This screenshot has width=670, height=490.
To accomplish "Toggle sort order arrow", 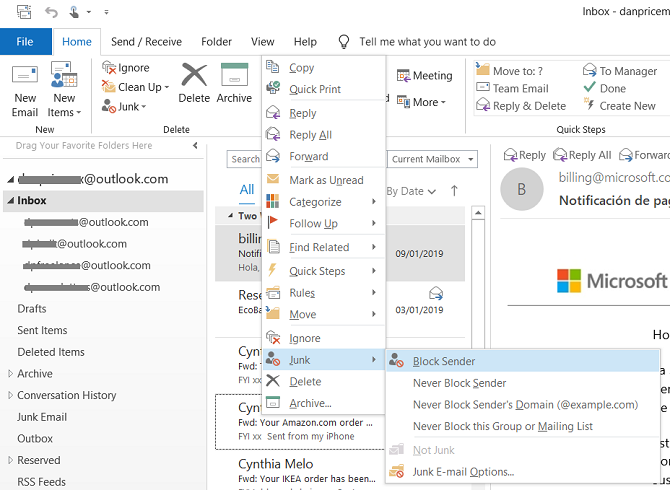I will coord(454,191).
